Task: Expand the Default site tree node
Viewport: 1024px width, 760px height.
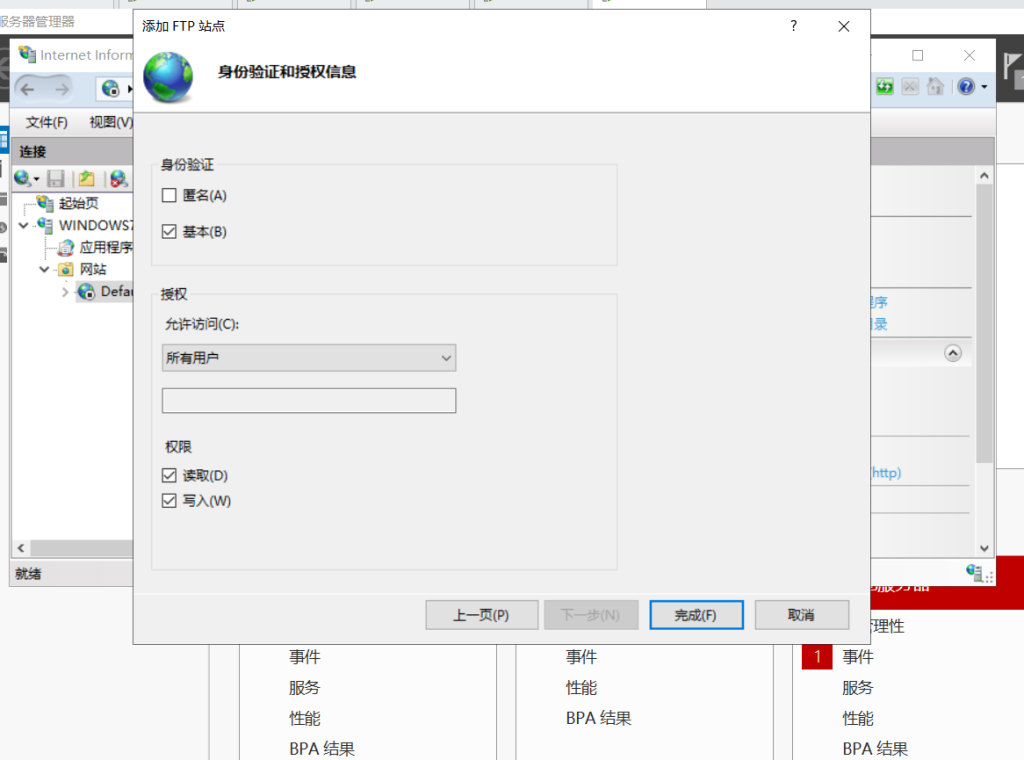Action: [65, 292]
